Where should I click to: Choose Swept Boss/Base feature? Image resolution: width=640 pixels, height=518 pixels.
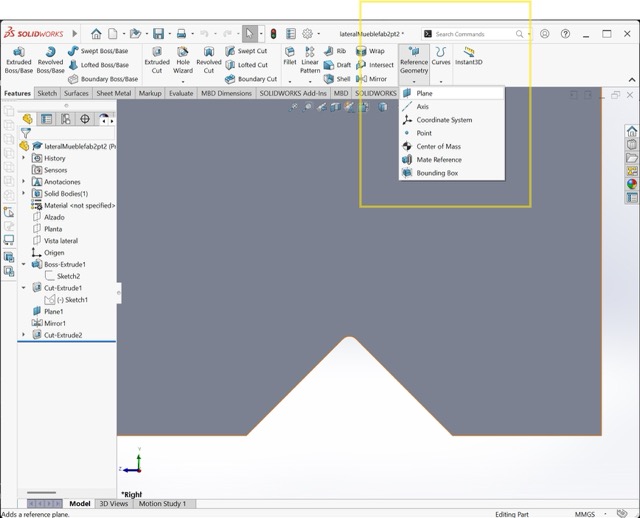click(98, 51)
